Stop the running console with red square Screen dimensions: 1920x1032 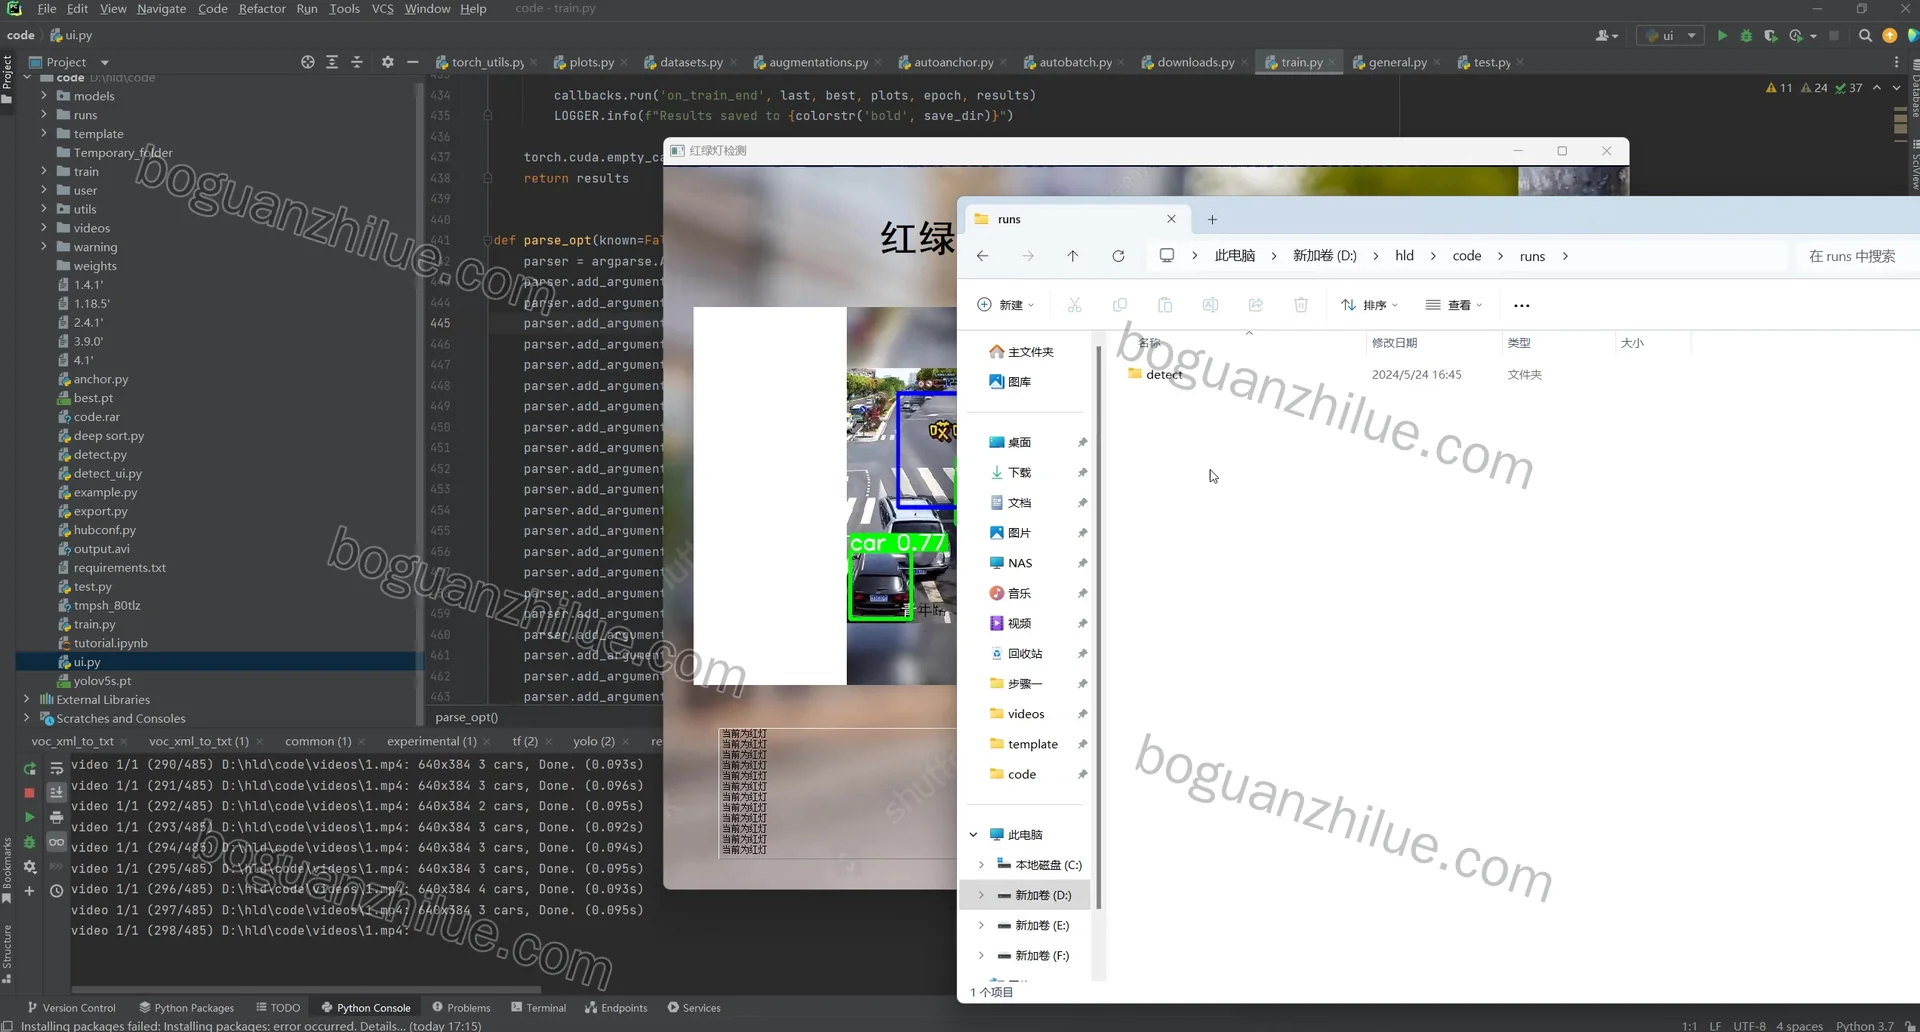point(30,793)
